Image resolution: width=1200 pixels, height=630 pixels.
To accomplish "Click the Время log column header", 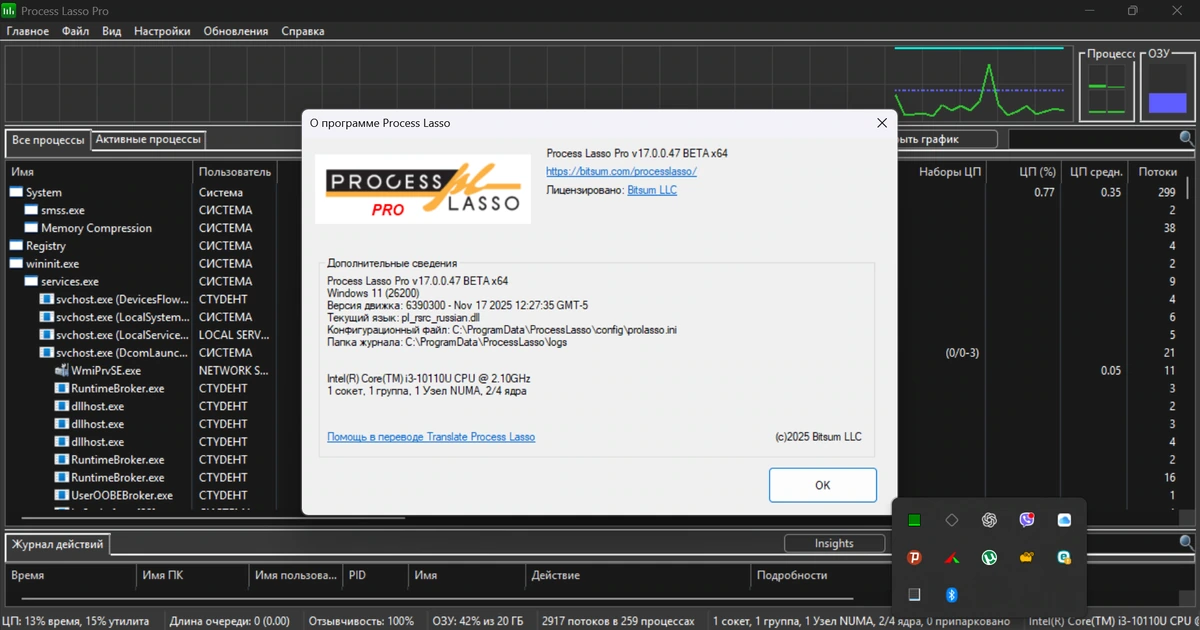I will pyautogui.click(x=70, y=575).
